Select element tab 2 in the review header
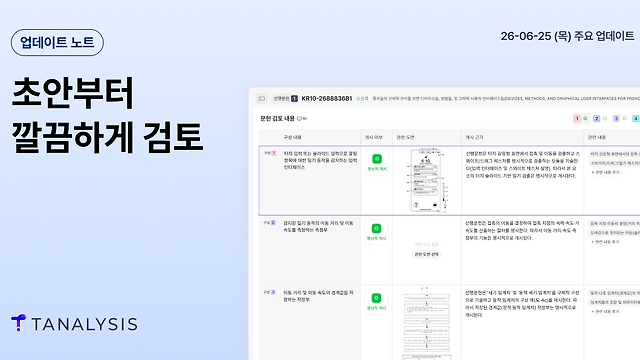The width and height of the screenshot is (640, 360). 600,118
